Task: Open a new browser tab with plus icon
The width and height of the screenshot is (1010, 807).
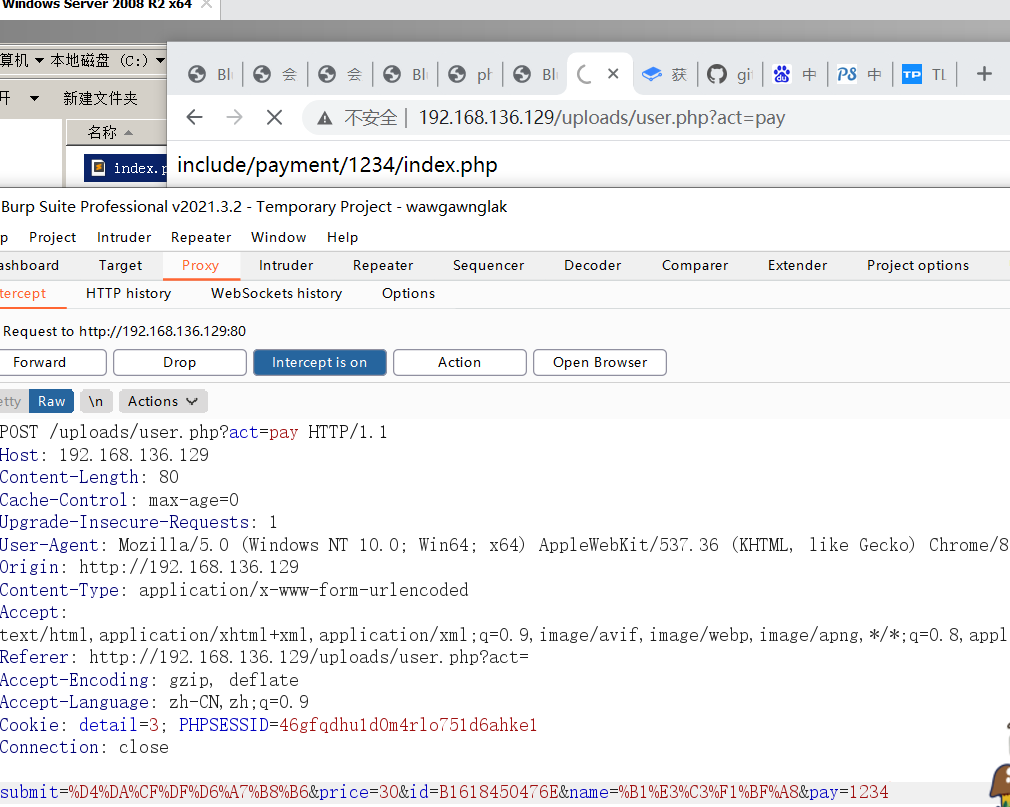Action: pos(984,74)
